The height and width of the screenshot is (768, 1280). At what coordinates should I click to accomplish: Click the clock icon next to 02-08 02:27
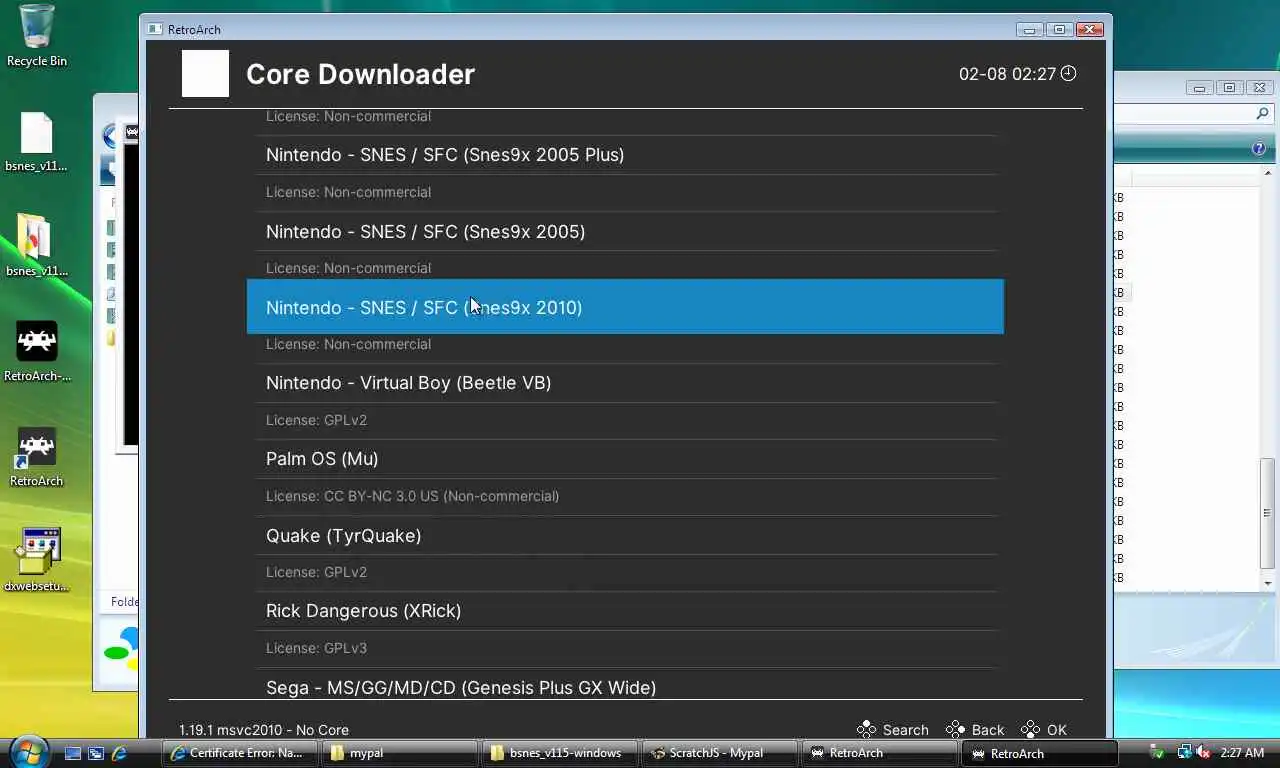1068,73
